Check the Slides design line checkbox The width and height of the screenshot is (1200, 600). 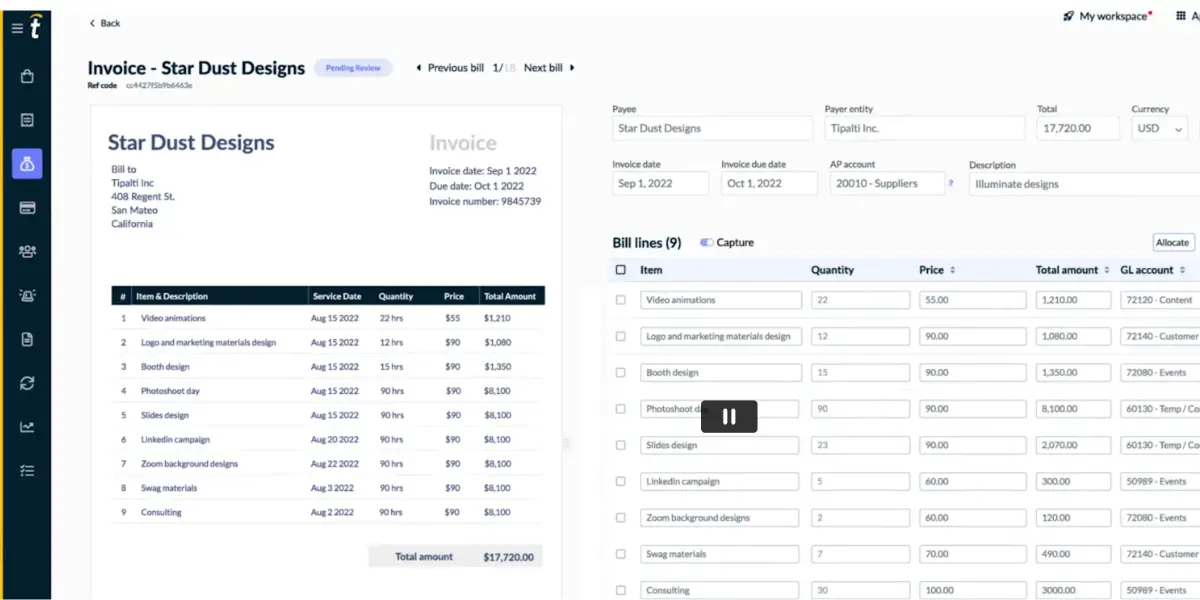click(x=621, y=445)
